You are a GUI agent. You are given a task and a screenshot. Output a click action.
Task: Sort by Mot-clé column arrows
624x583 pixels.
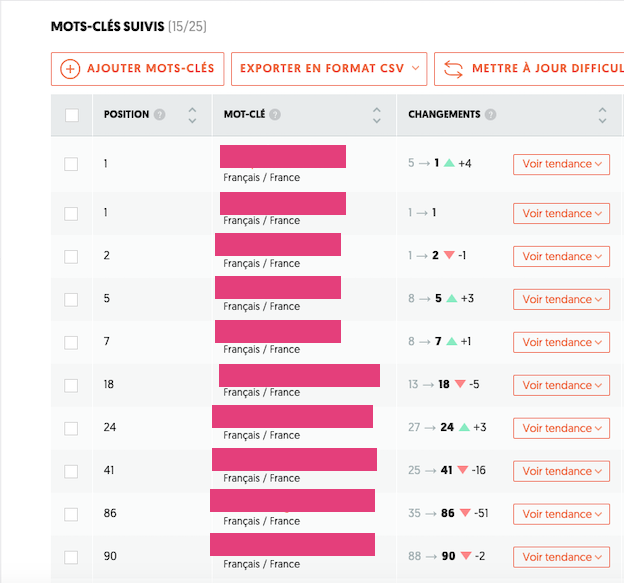[x=377, y=115]
